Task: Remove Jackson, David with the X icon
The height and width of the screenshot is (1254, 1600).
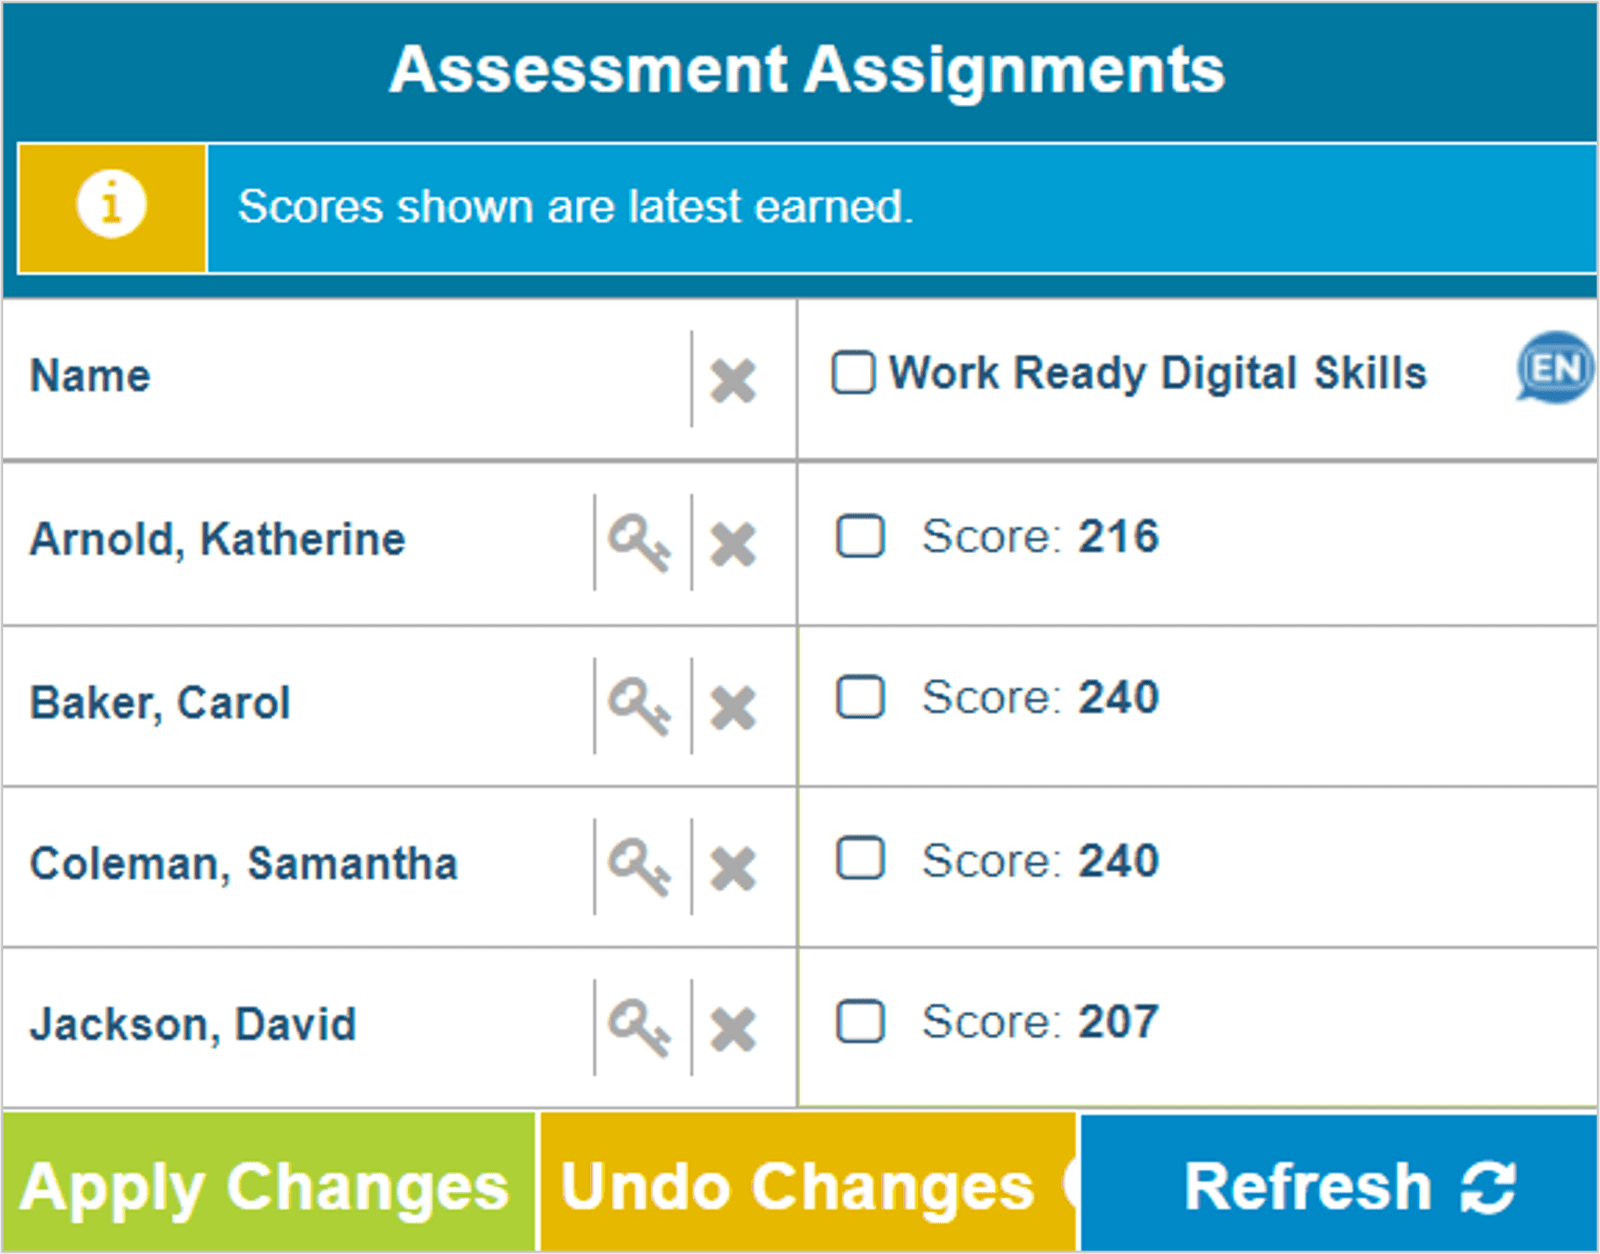Action: point(733,1029)
